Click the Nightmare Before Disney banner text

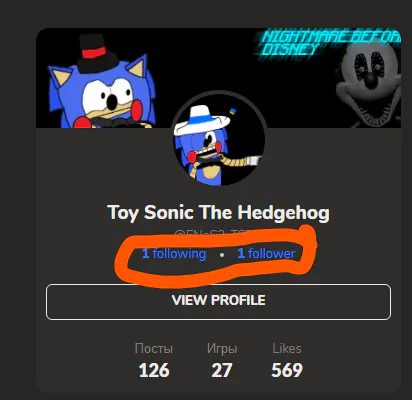click(328, 42)
